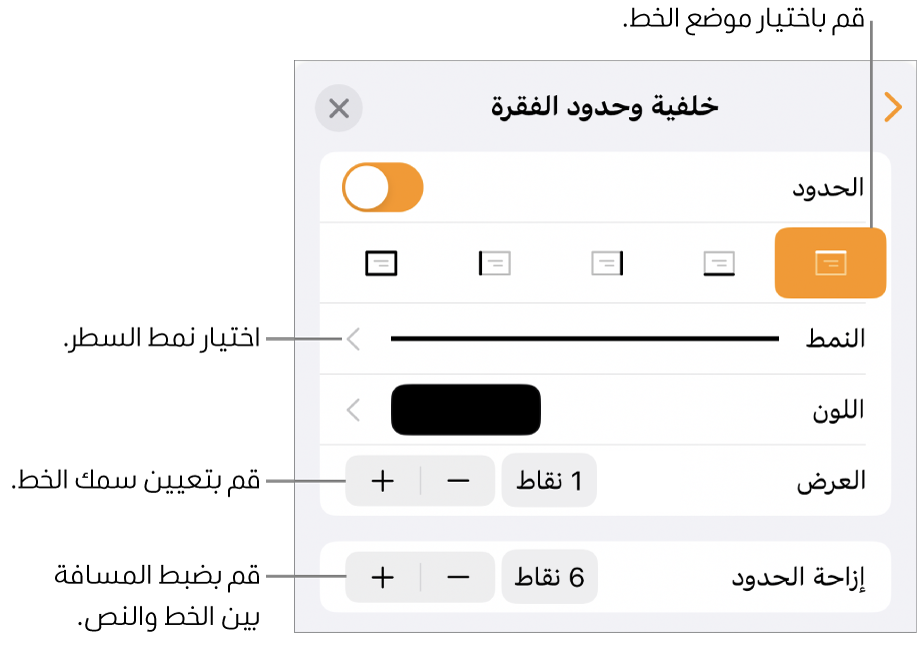Viewport: 918px width, 660px height.
Task: Close the paragraph background and borders panel
Action: pyautogui.click(x=339, y=108)
